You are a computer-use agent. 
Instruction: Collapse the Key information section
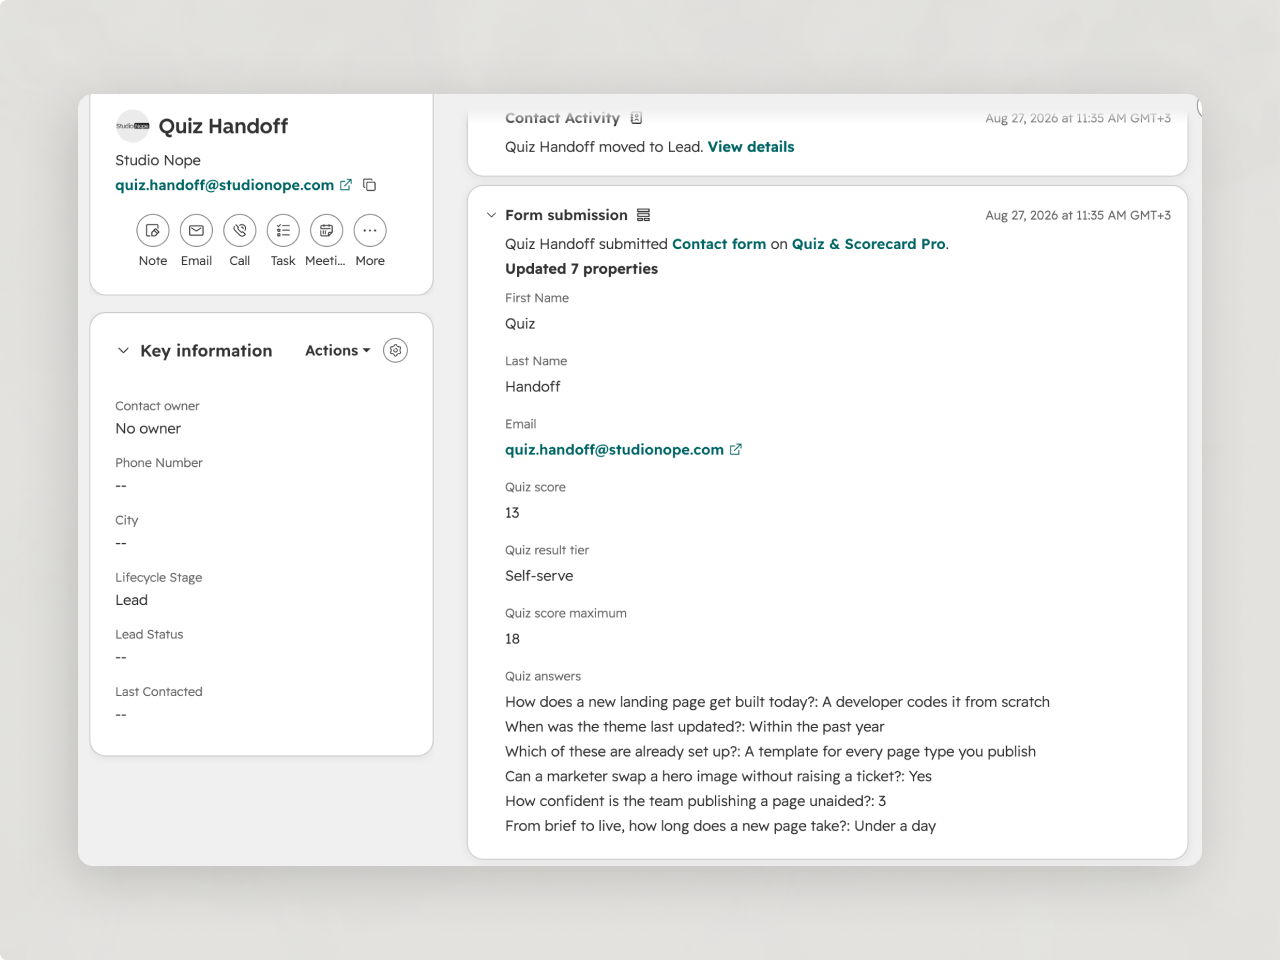coord(123,351)
